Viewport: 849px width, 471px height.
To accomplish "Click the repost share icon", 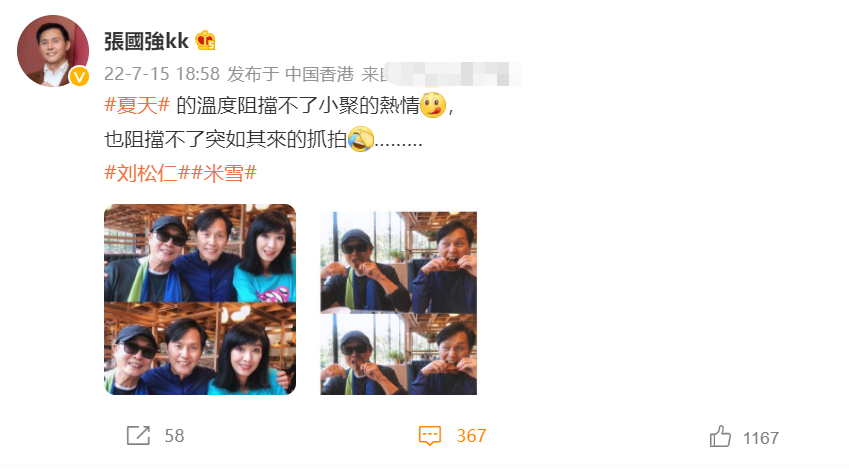I will (x=138, y=435).
